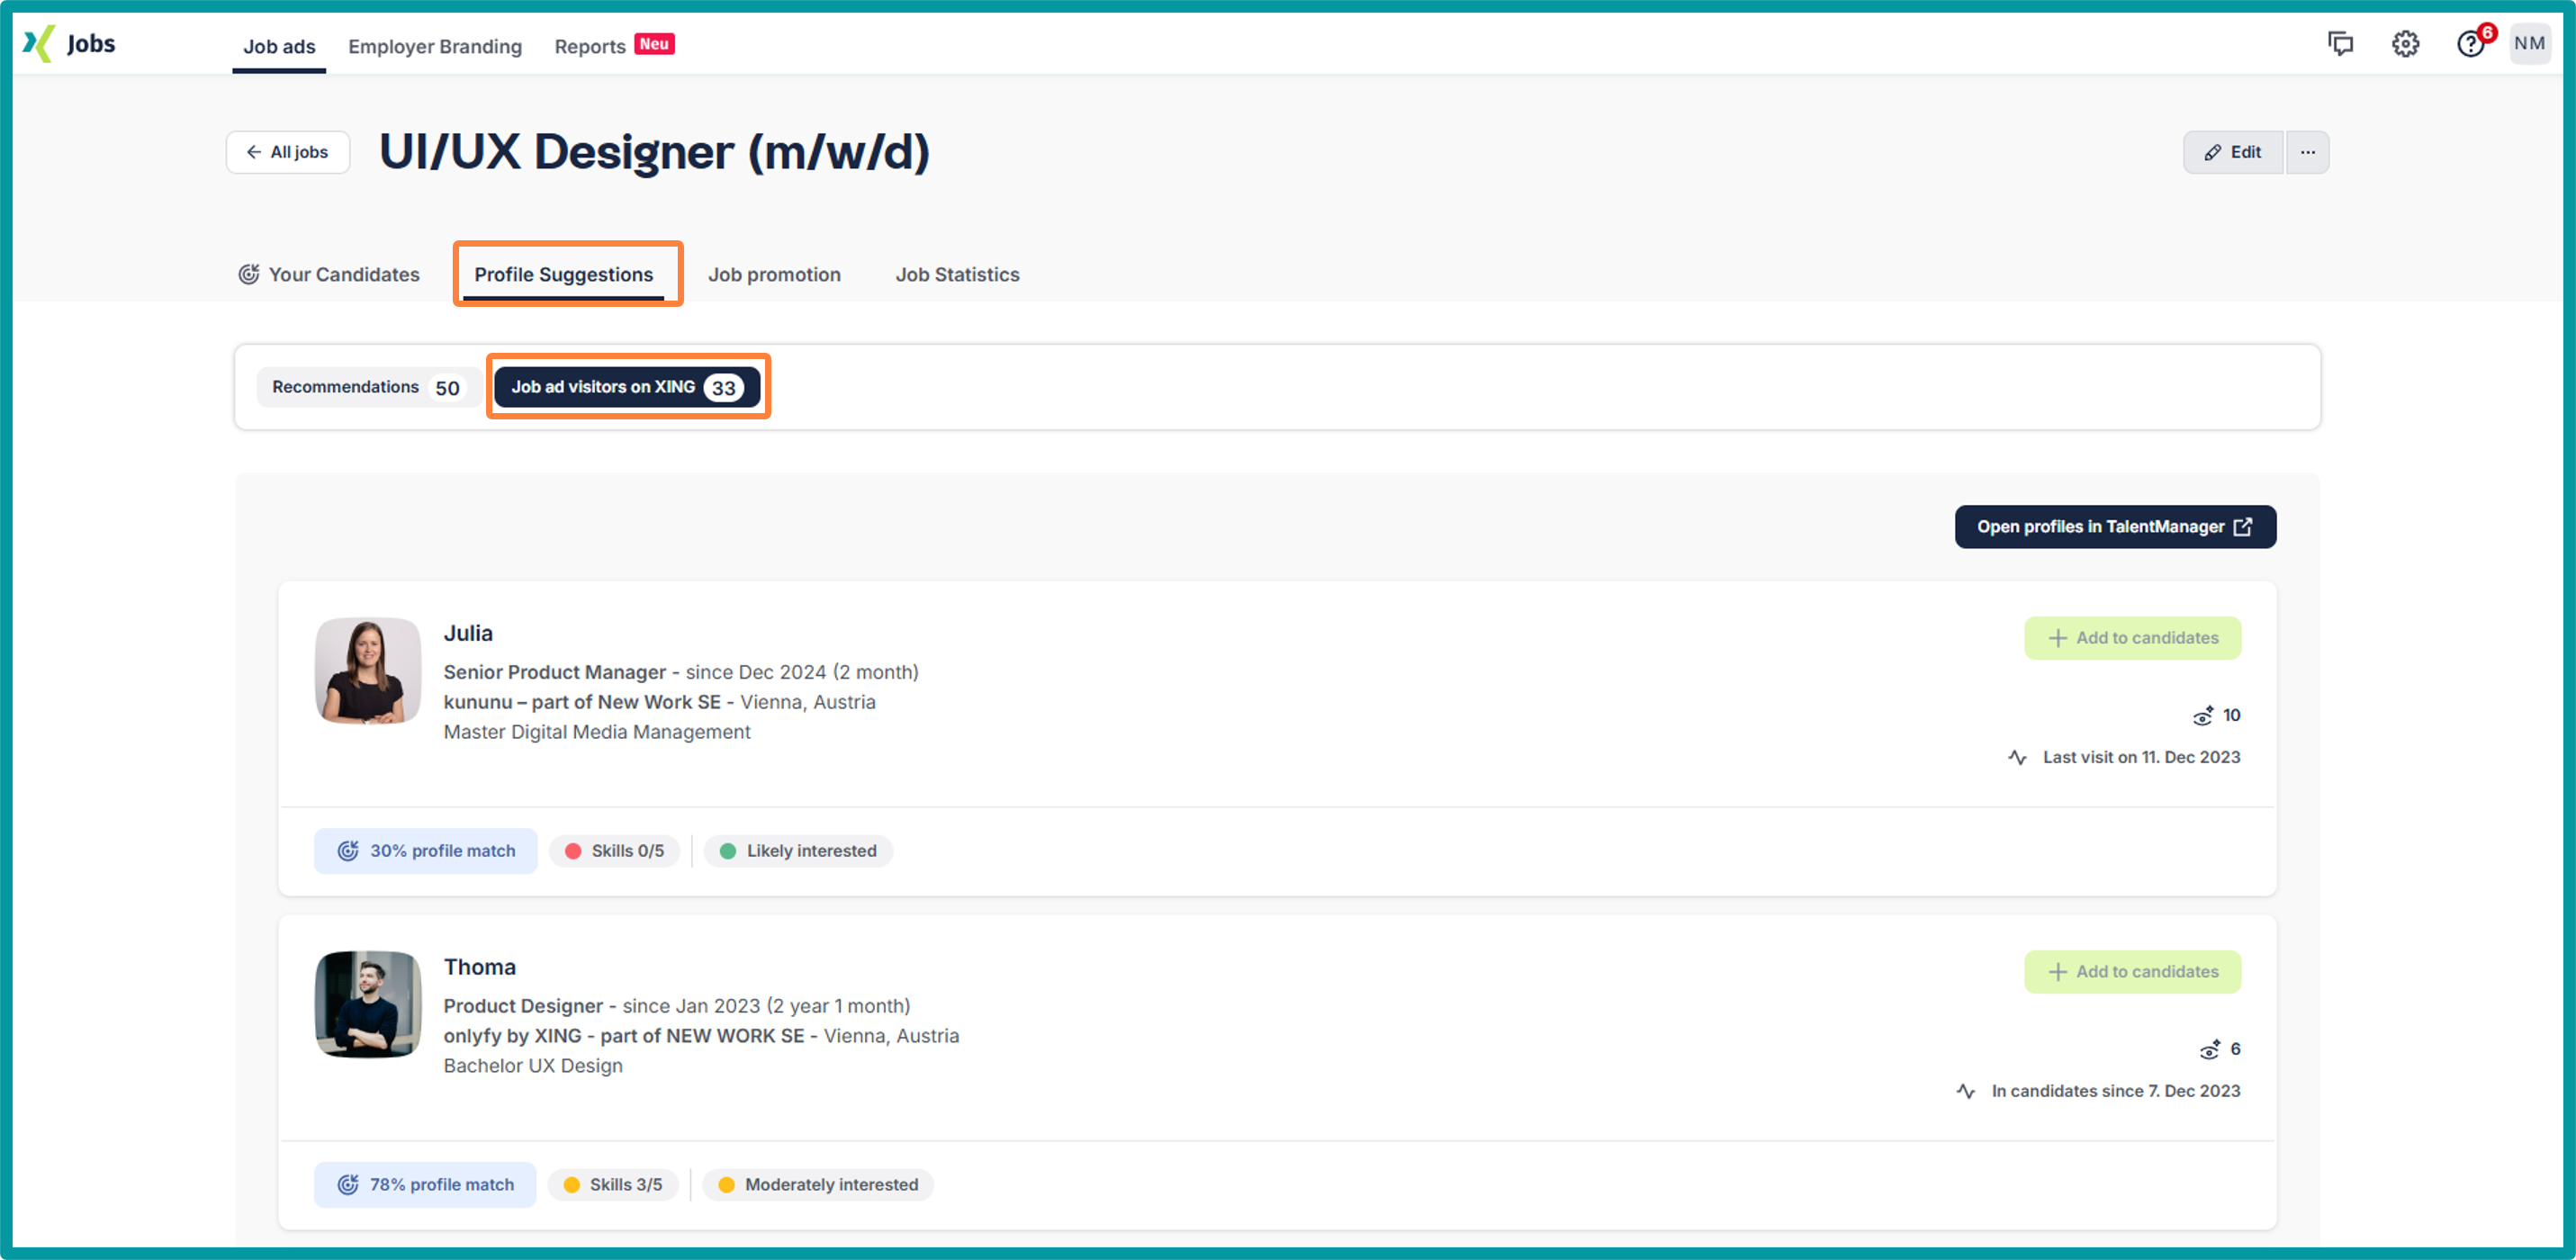Click activity icon beside Julia's last visit
This screenshot has width=2576, height=1260.
2017,758
